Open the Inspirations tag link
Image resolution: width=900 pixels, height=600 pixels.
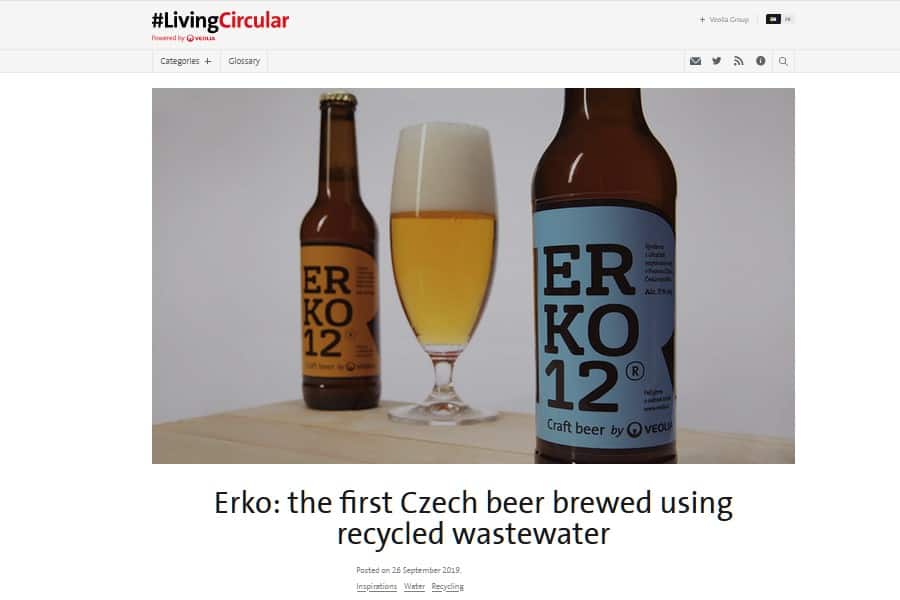point(377,586)
